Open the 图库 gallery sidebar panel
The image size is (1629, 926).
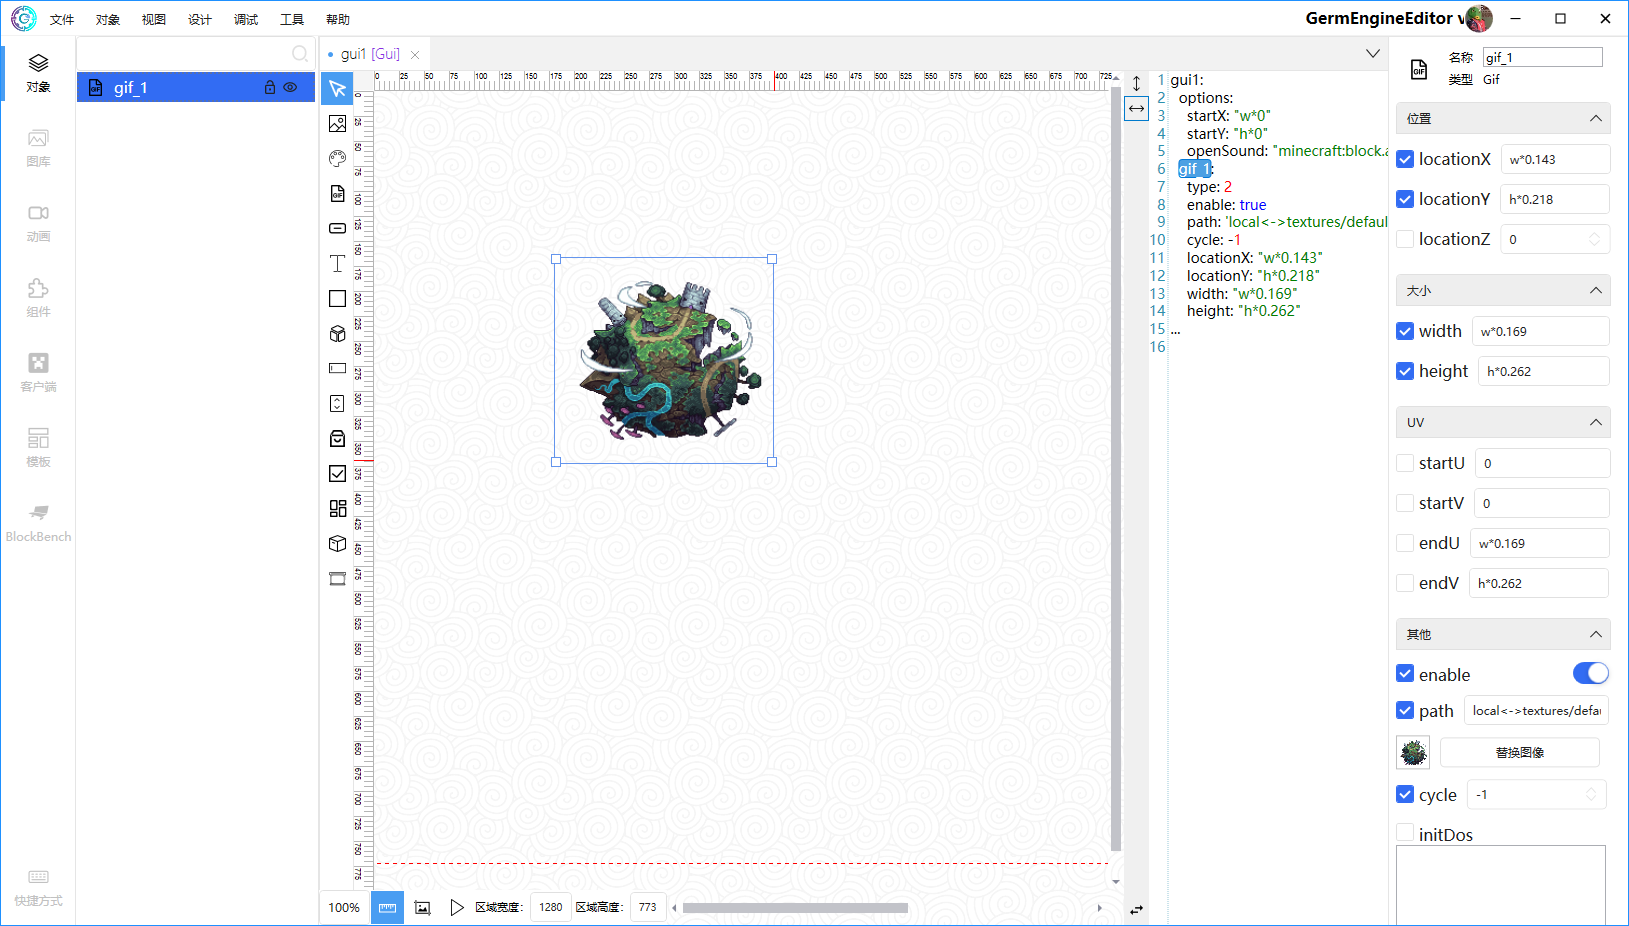[x=38, y=148]
